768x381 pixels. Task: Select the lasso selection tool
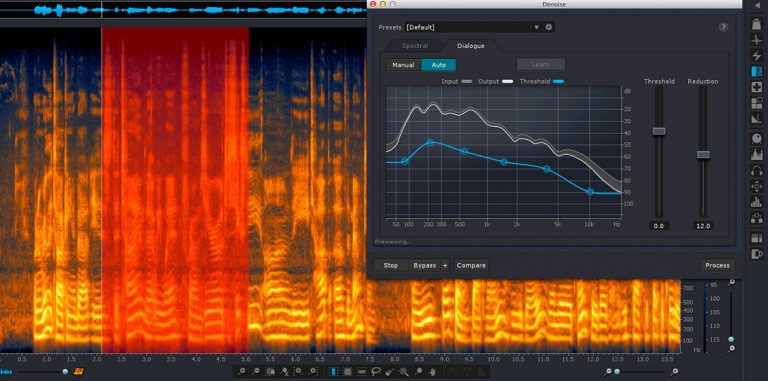click(376, 372)
